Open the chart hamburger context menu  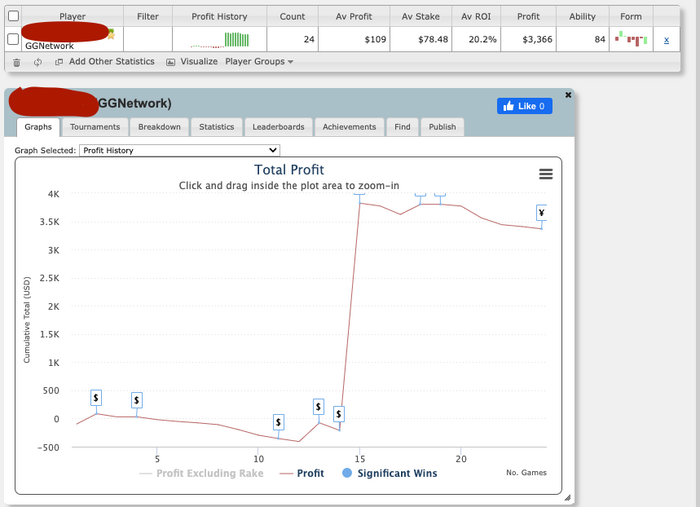(x=546, y=174)
